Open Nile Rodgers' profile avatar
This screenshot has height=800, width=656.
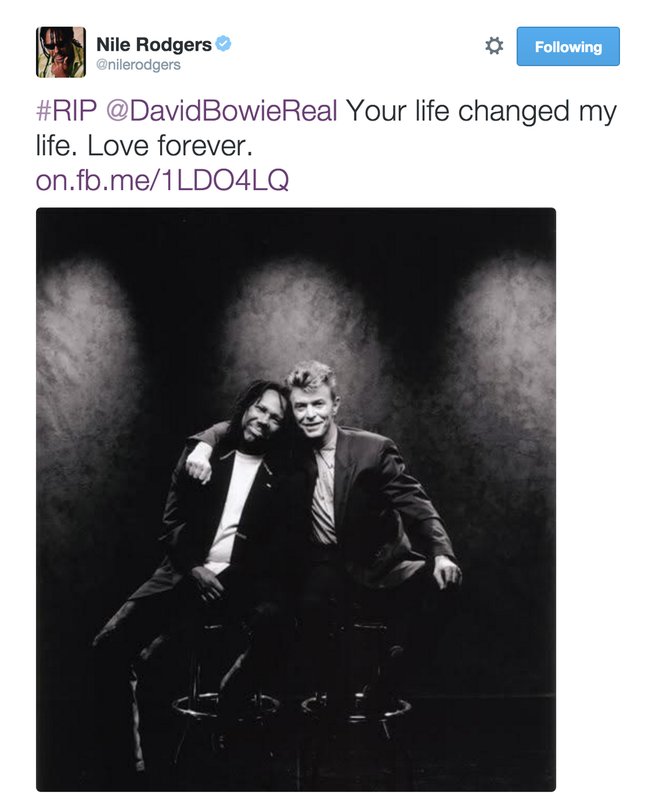pyautogui.click(x=61, y=52)
